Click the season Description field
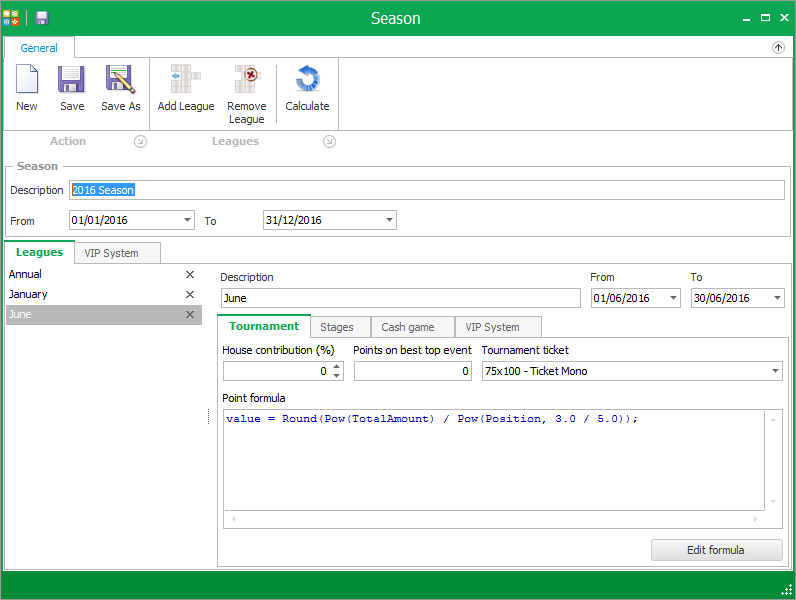The height and width of the screenshot is (600, 796). pos(426,190)
